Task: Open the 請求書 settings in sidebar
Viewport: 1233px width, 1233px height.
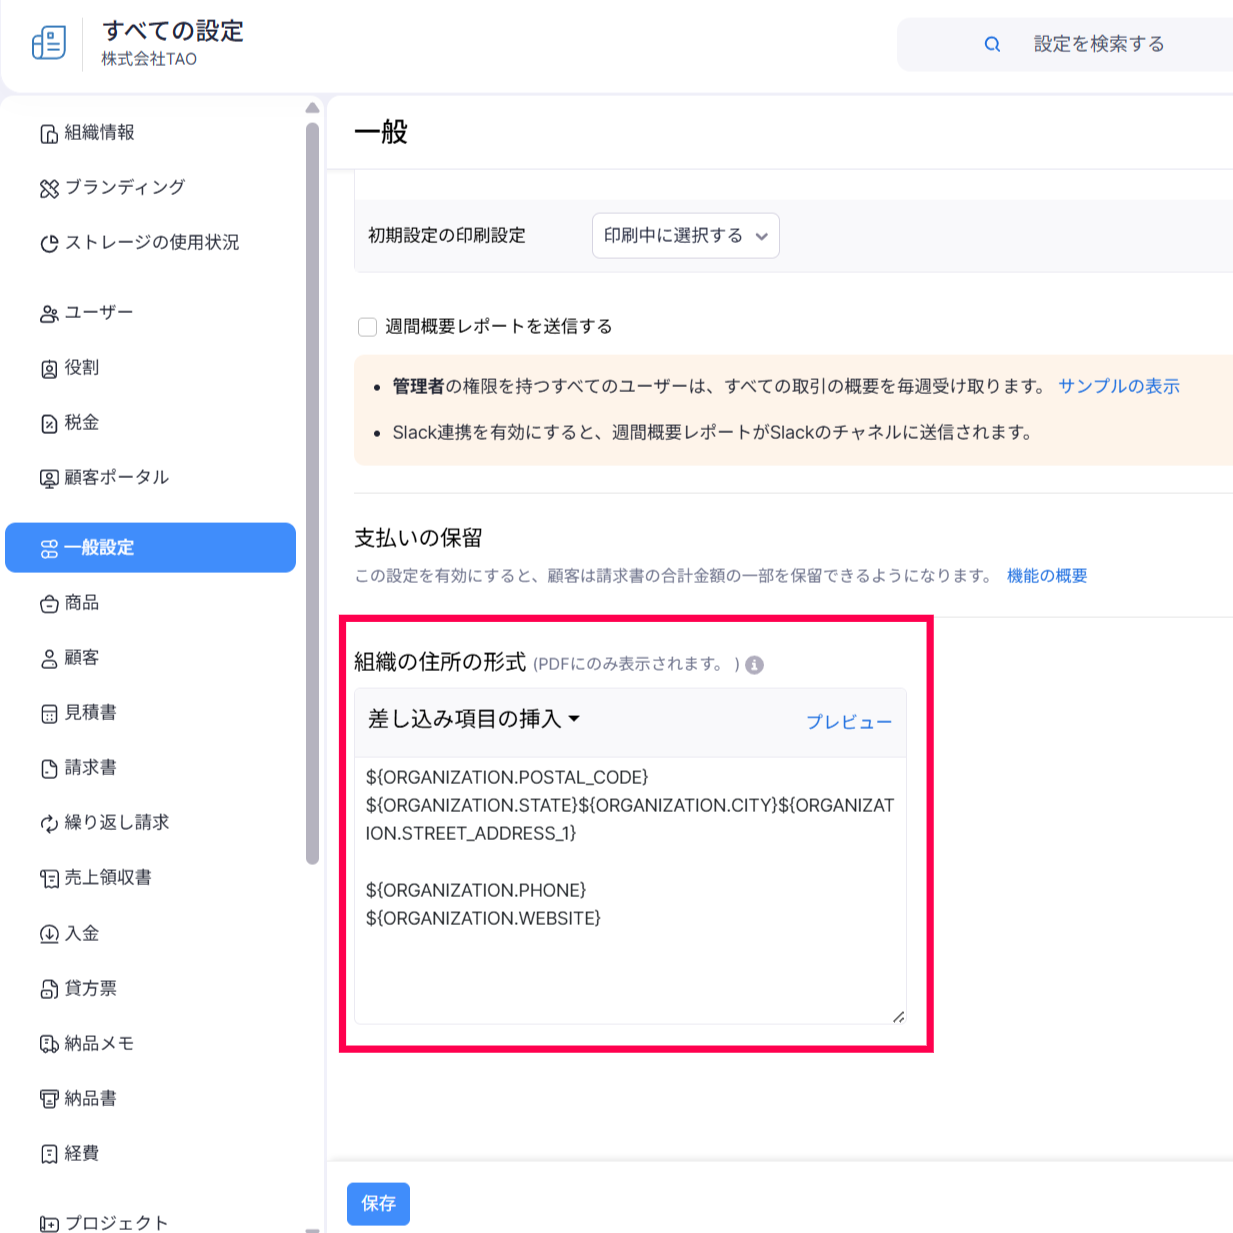Action: [90, 768]
